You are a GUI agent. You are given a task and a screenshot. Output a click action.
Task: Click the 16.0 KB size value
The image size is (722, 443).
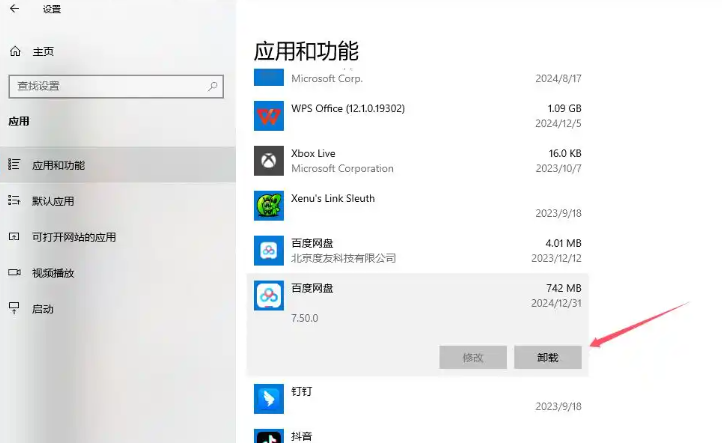coord(565,153)
